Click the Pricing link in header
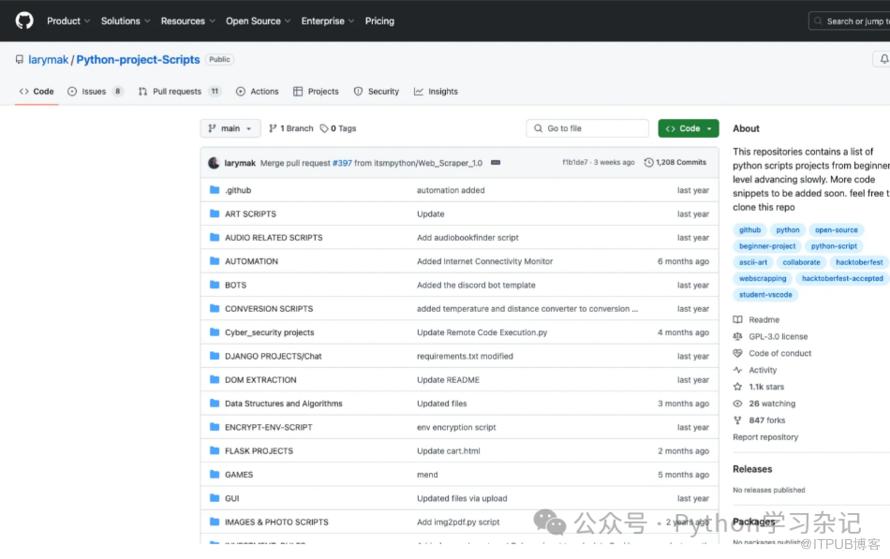890x559 pixels. tap(379, 21)
